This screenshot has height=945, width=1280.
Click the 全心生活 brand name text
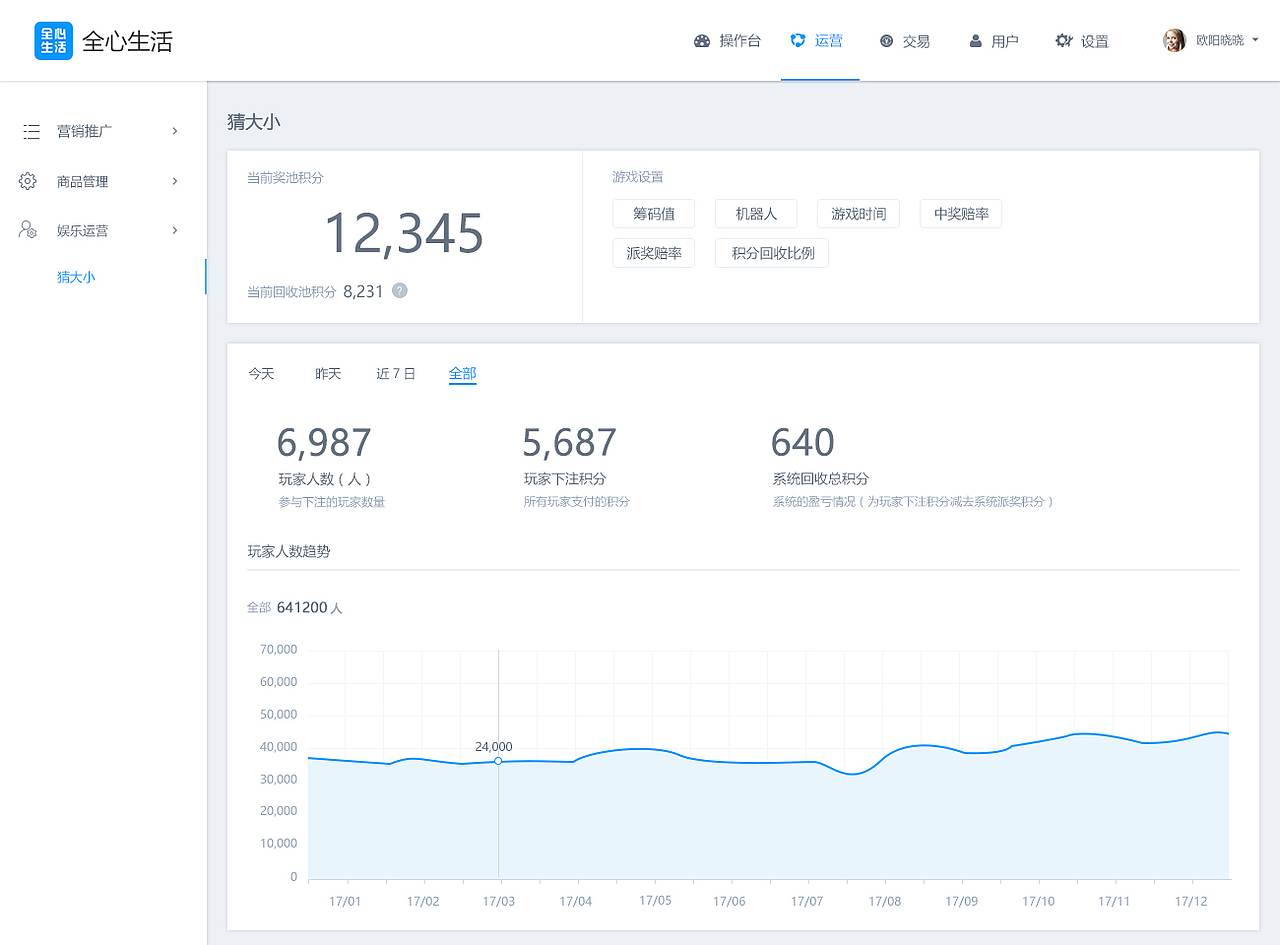[127, 41]
